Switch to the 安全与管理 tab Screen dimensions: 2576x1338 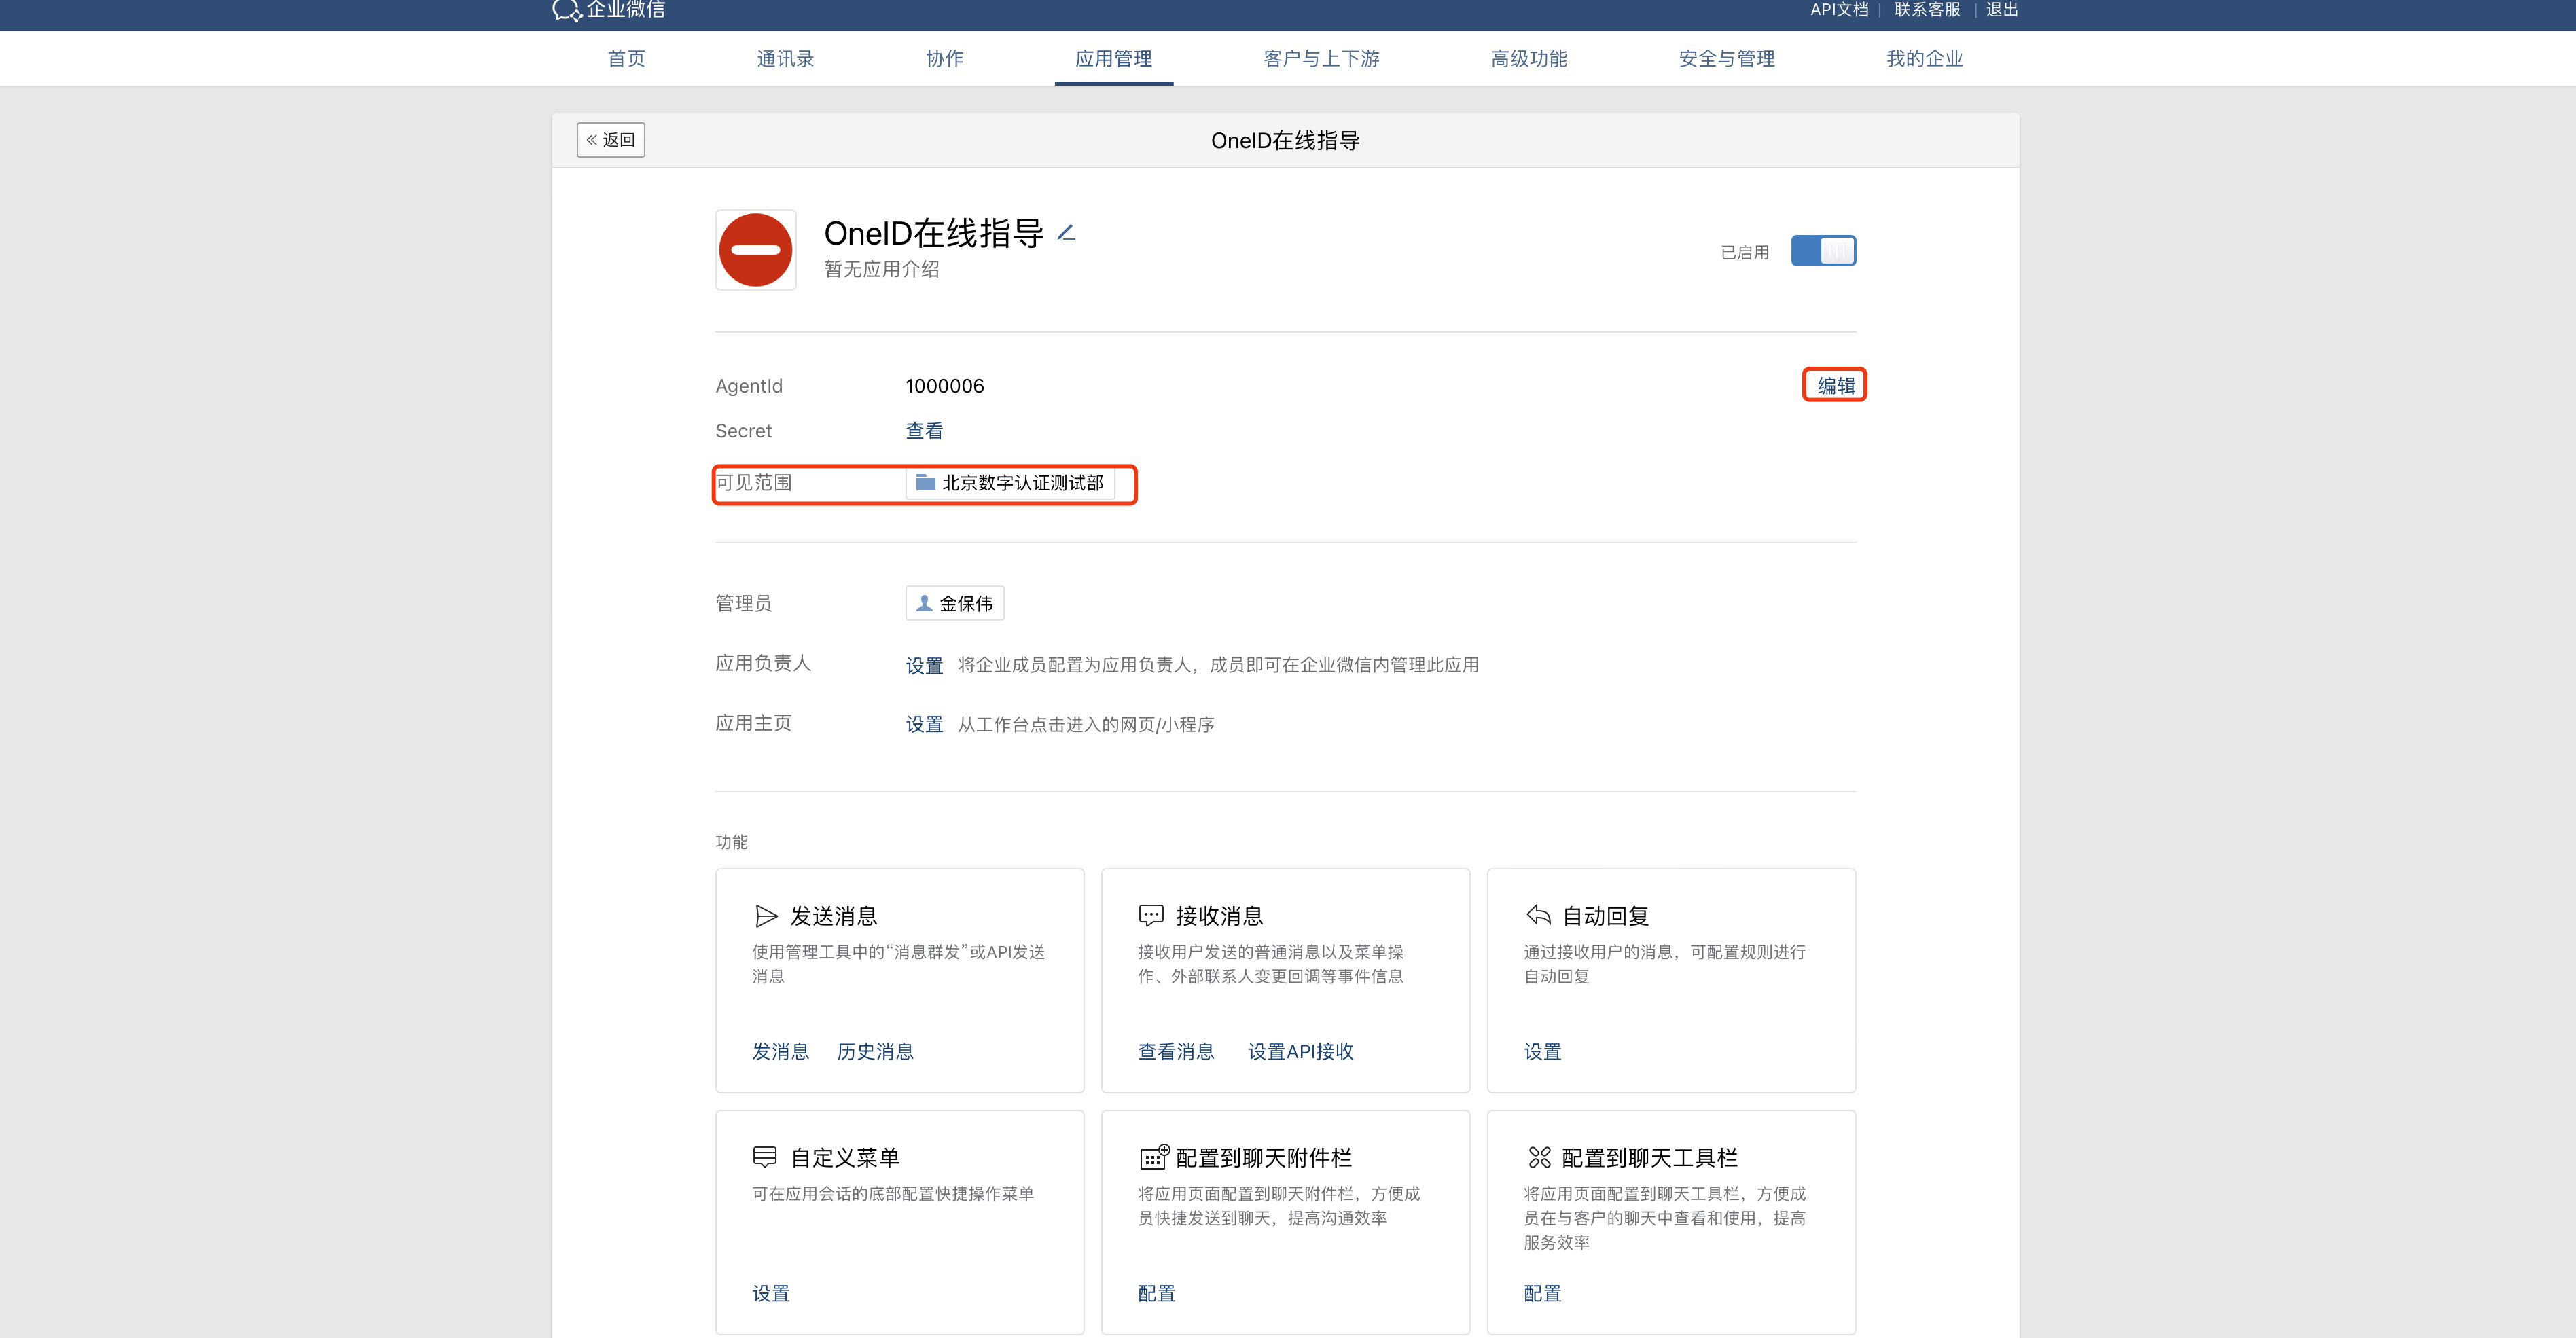pyautogui.click(x=1726, y=59)
